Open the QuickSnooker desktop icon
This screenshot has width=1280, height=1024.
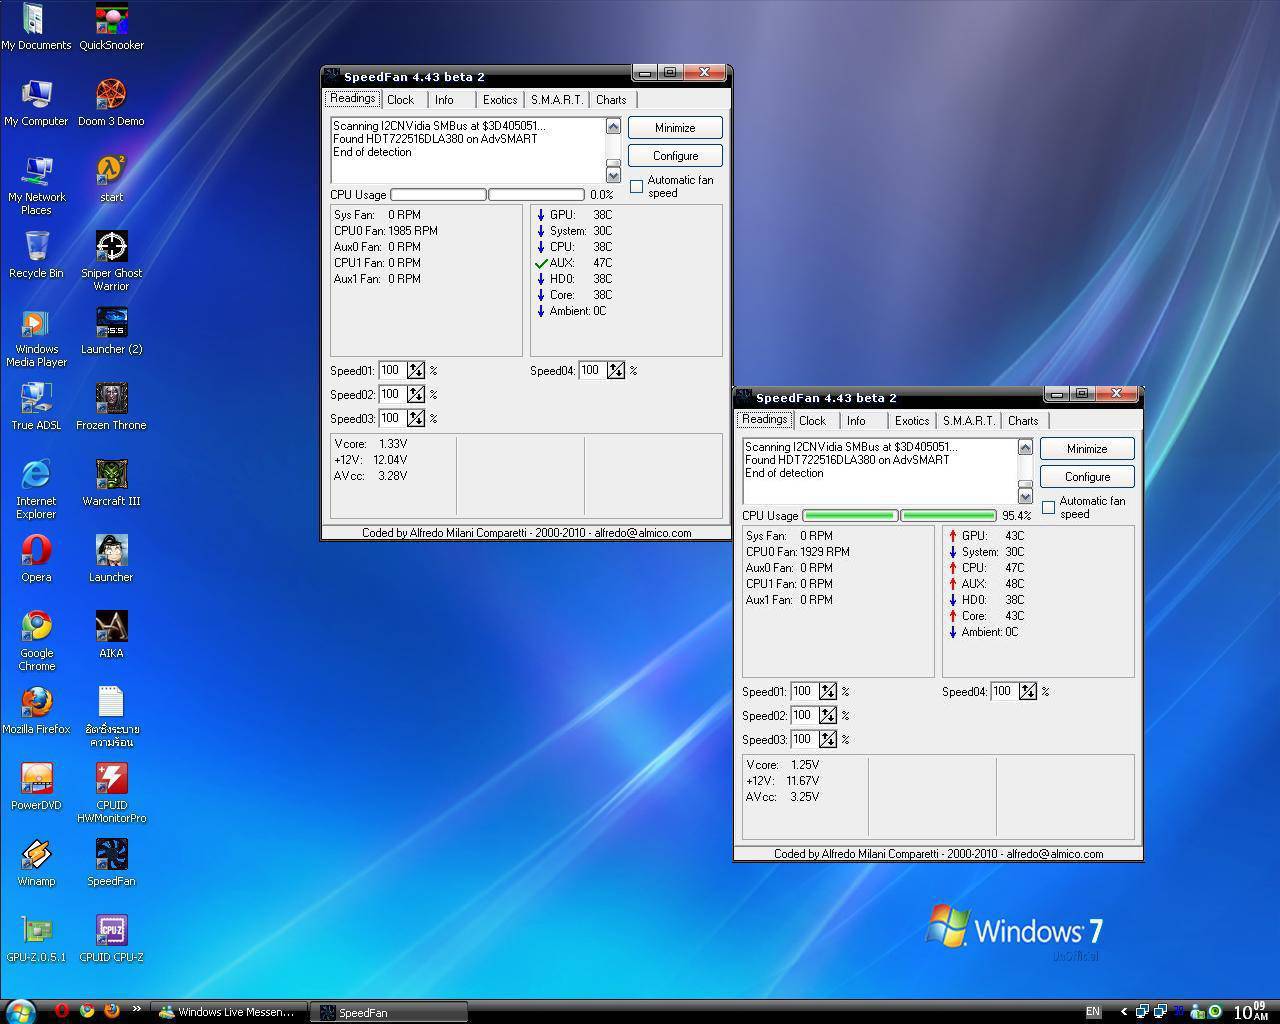111,27
